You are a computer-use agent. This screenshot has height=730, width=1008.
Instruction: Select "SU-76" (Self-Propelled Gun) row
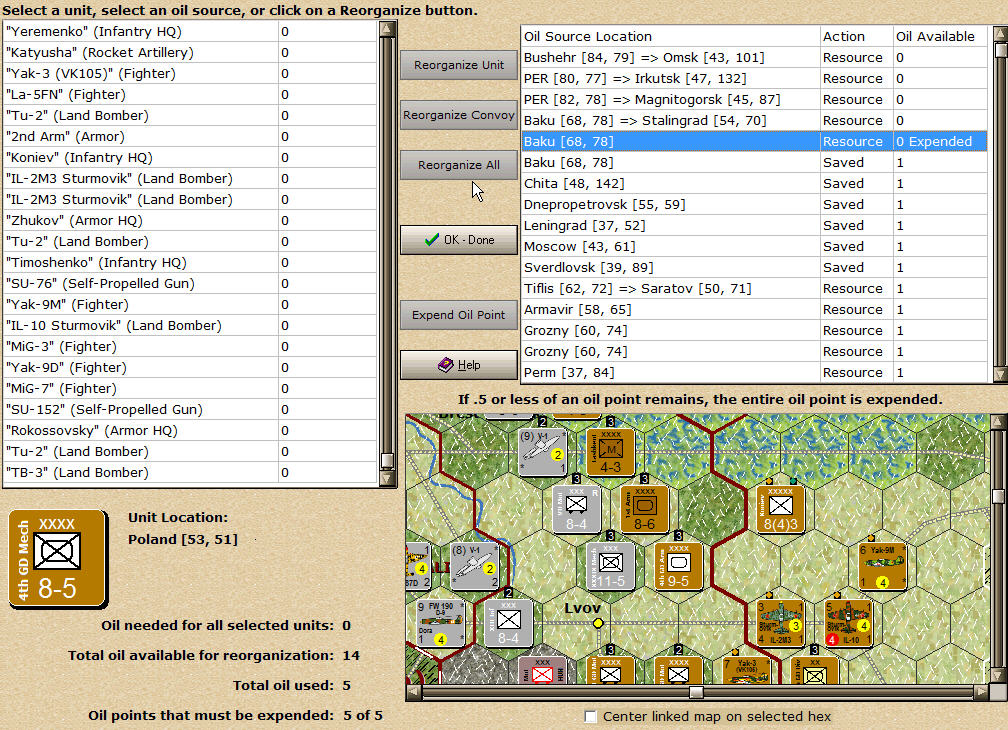[190, 283]
